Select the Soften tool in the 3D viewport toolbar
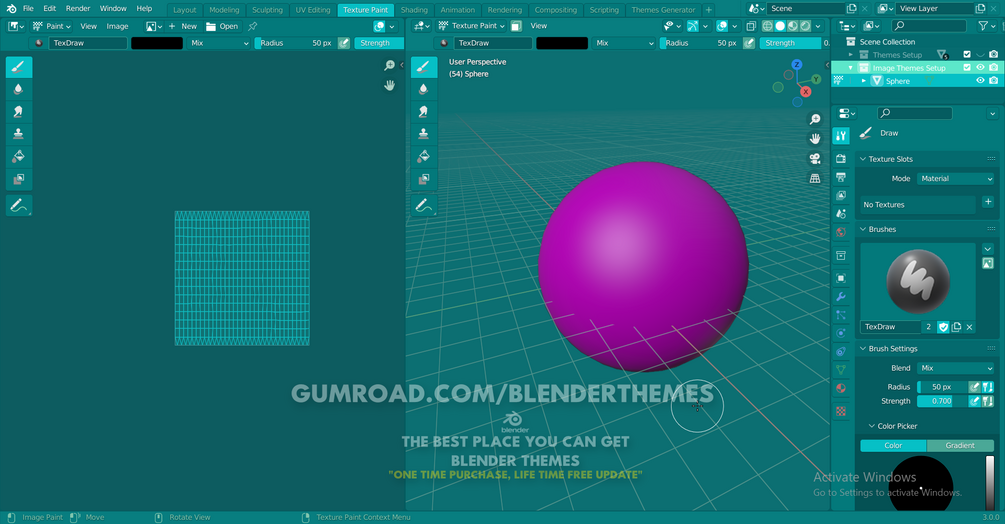The height and width of the screenshot is (524, 1005). (424, 89)
